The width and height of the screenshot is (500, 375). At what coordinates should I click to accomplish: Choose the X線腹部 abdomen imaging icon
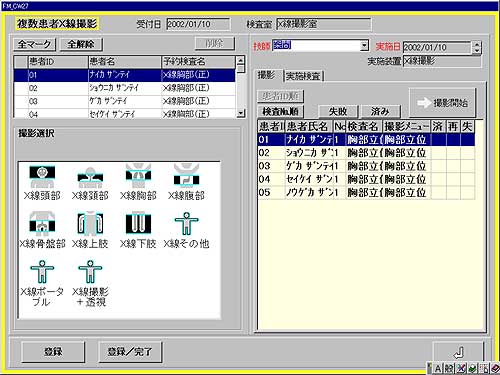coord(186,182)
